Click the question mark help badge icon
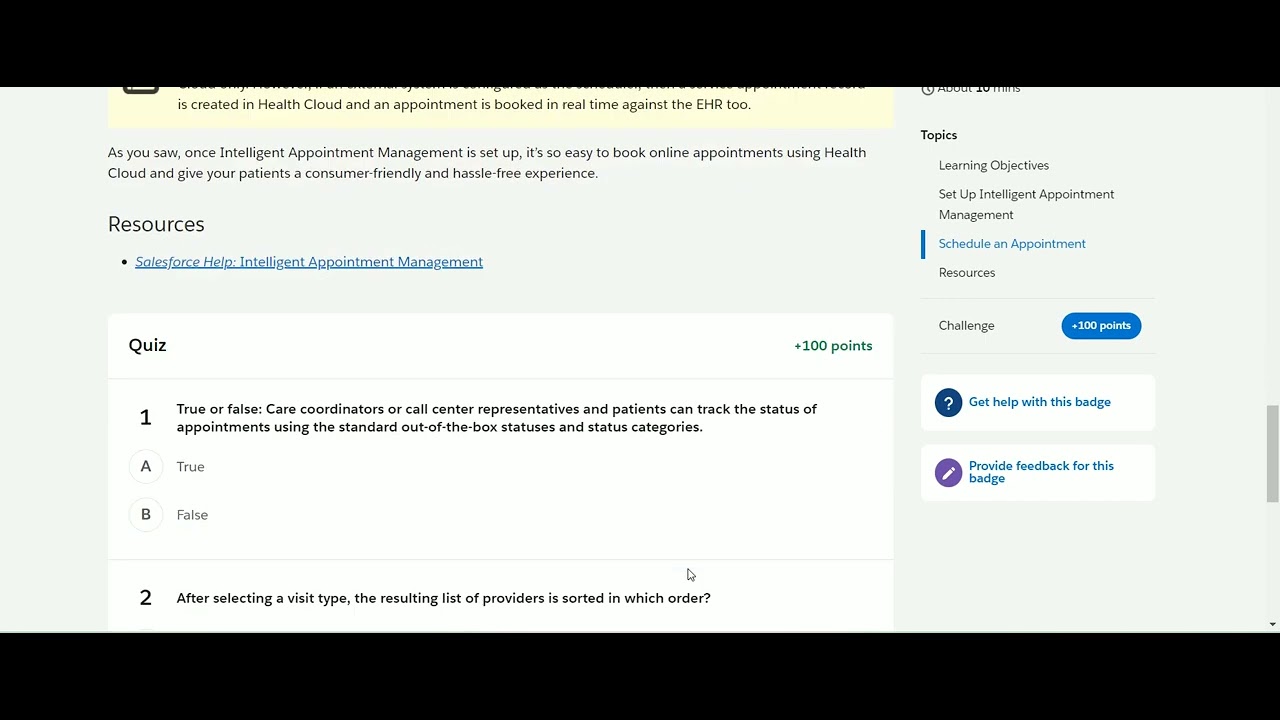 [948, 402]
